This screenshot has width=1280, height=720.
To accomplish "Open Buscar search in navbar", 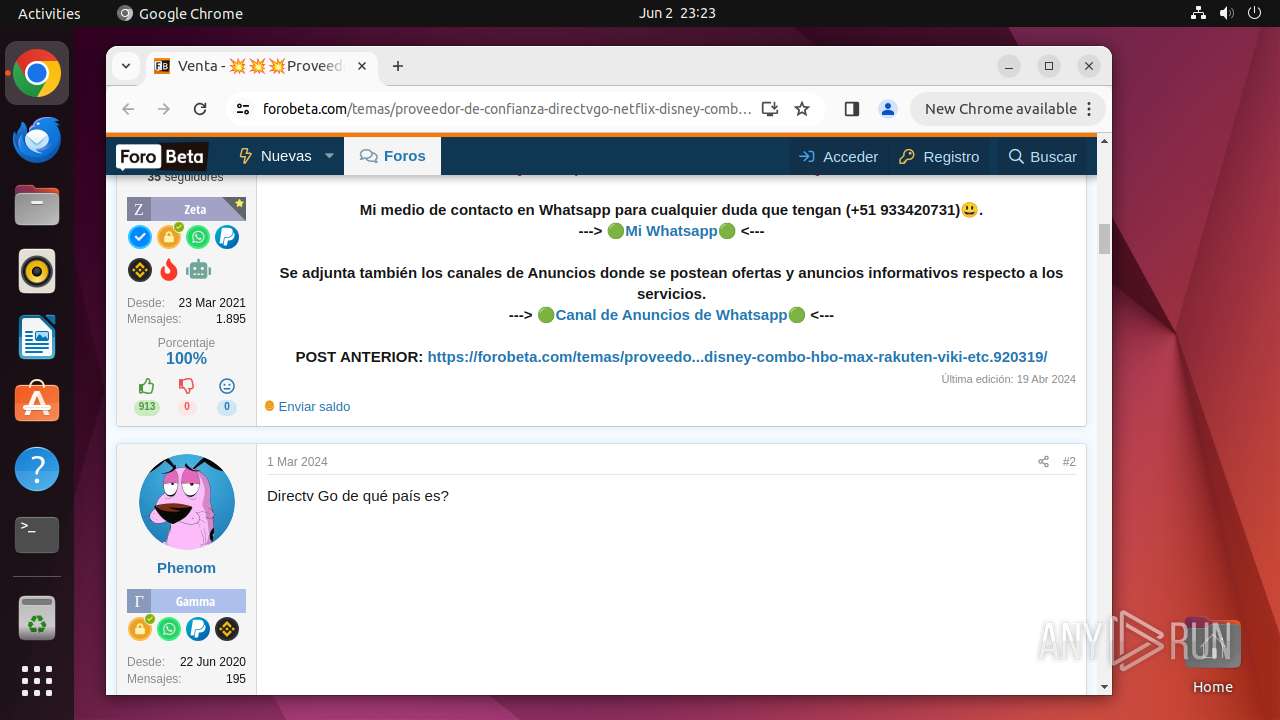I will point(1042,156).
